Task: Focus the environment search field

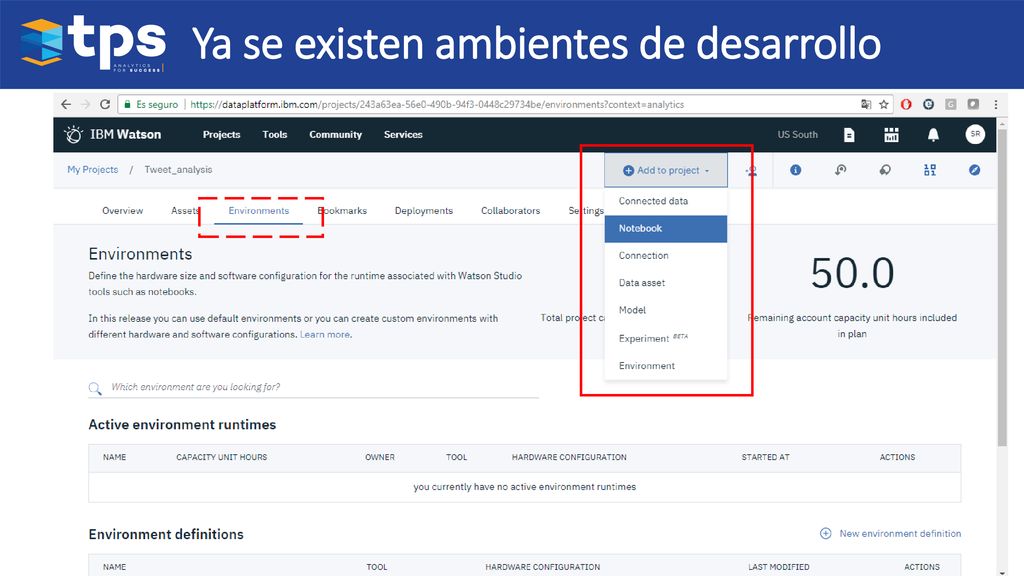Action: [313, 387]
